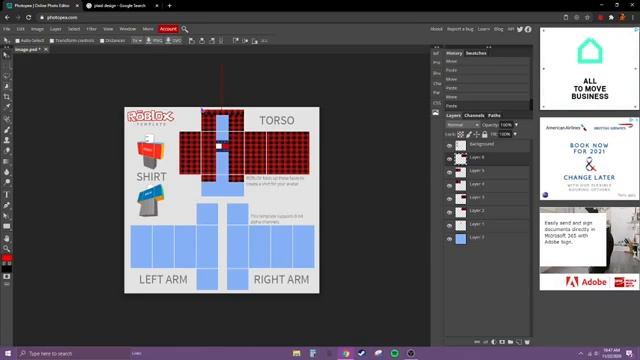This screenshot has width=640, height=360.
Task: Open Photopea Twitter icon link
Action: [520, 29]
